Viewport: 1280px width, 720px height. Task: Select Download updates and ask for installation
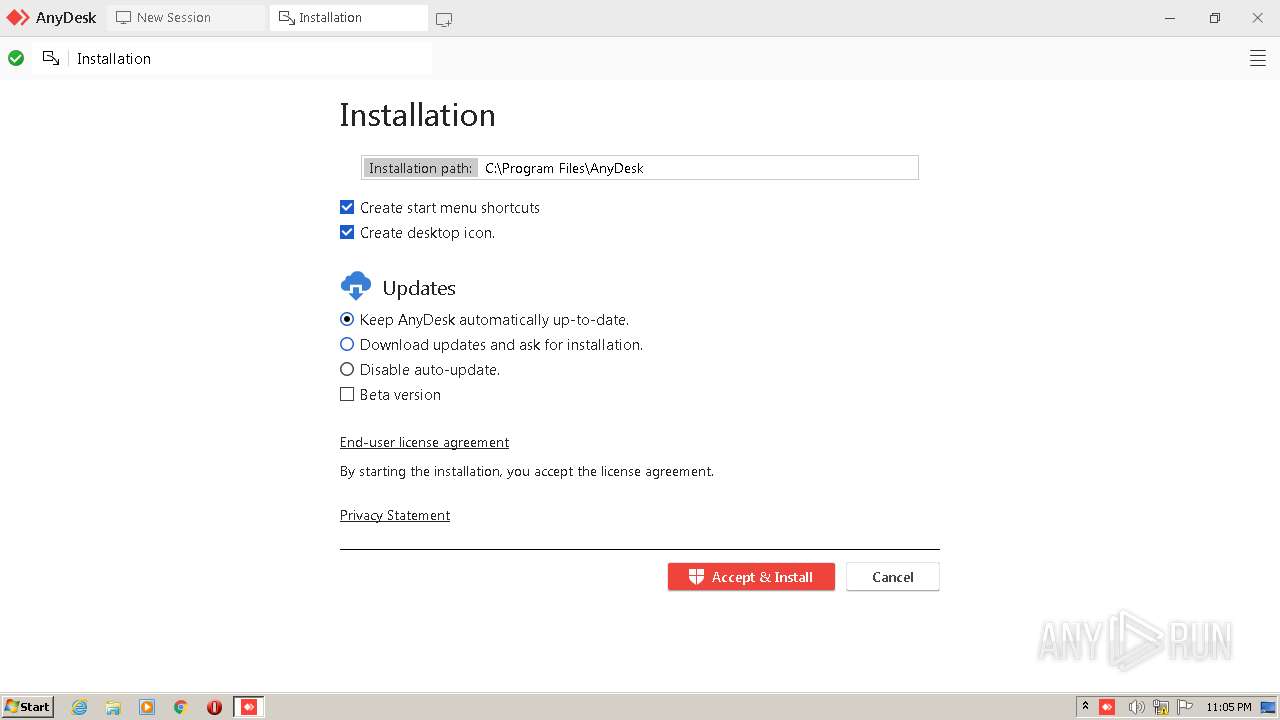click(347, 344)
